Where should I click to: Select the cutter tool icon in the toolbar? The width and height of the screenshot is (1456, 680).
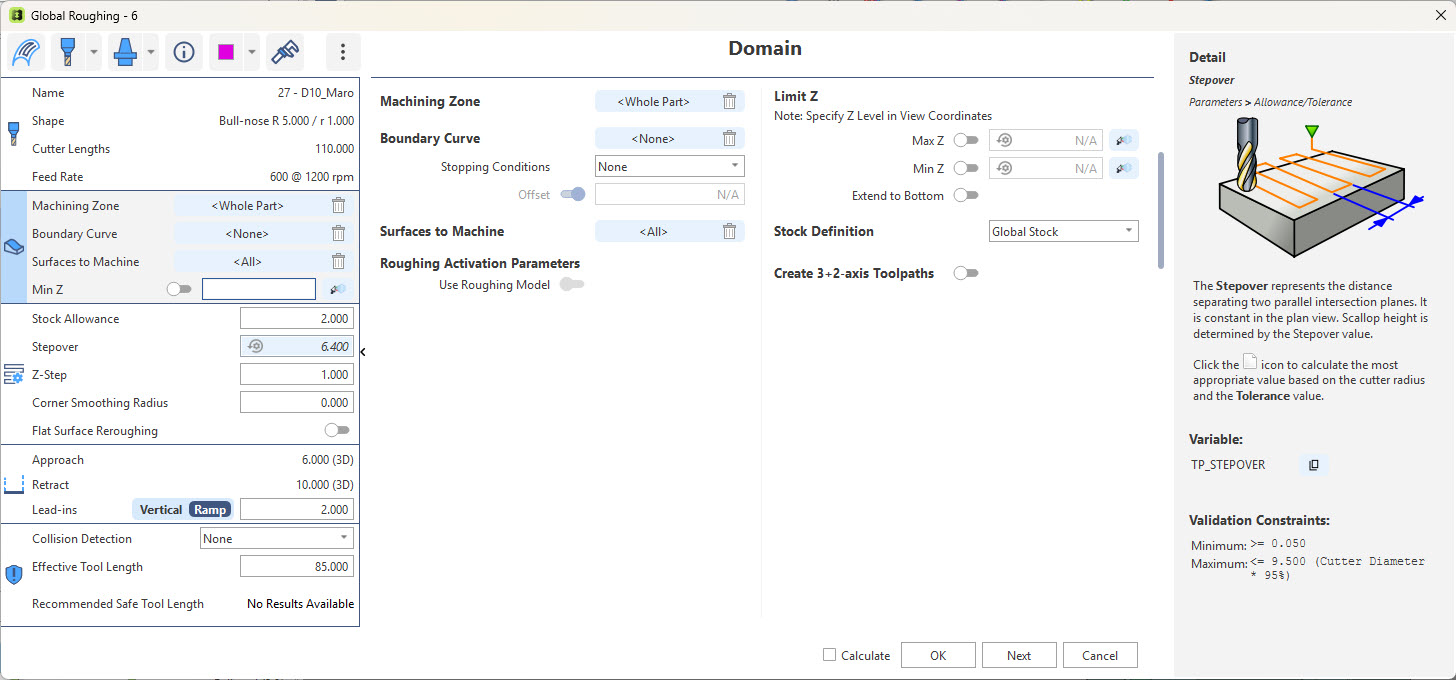pyautogui.click(x=69, y=52)
